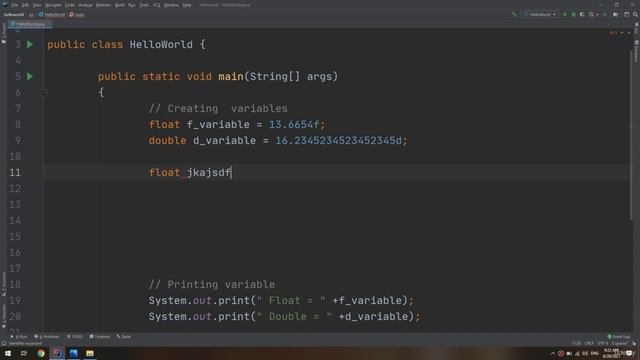This screenshot has height=360, width=640.
Task: Open Google Chrome from the taskbar
Action: coord(40,353)
